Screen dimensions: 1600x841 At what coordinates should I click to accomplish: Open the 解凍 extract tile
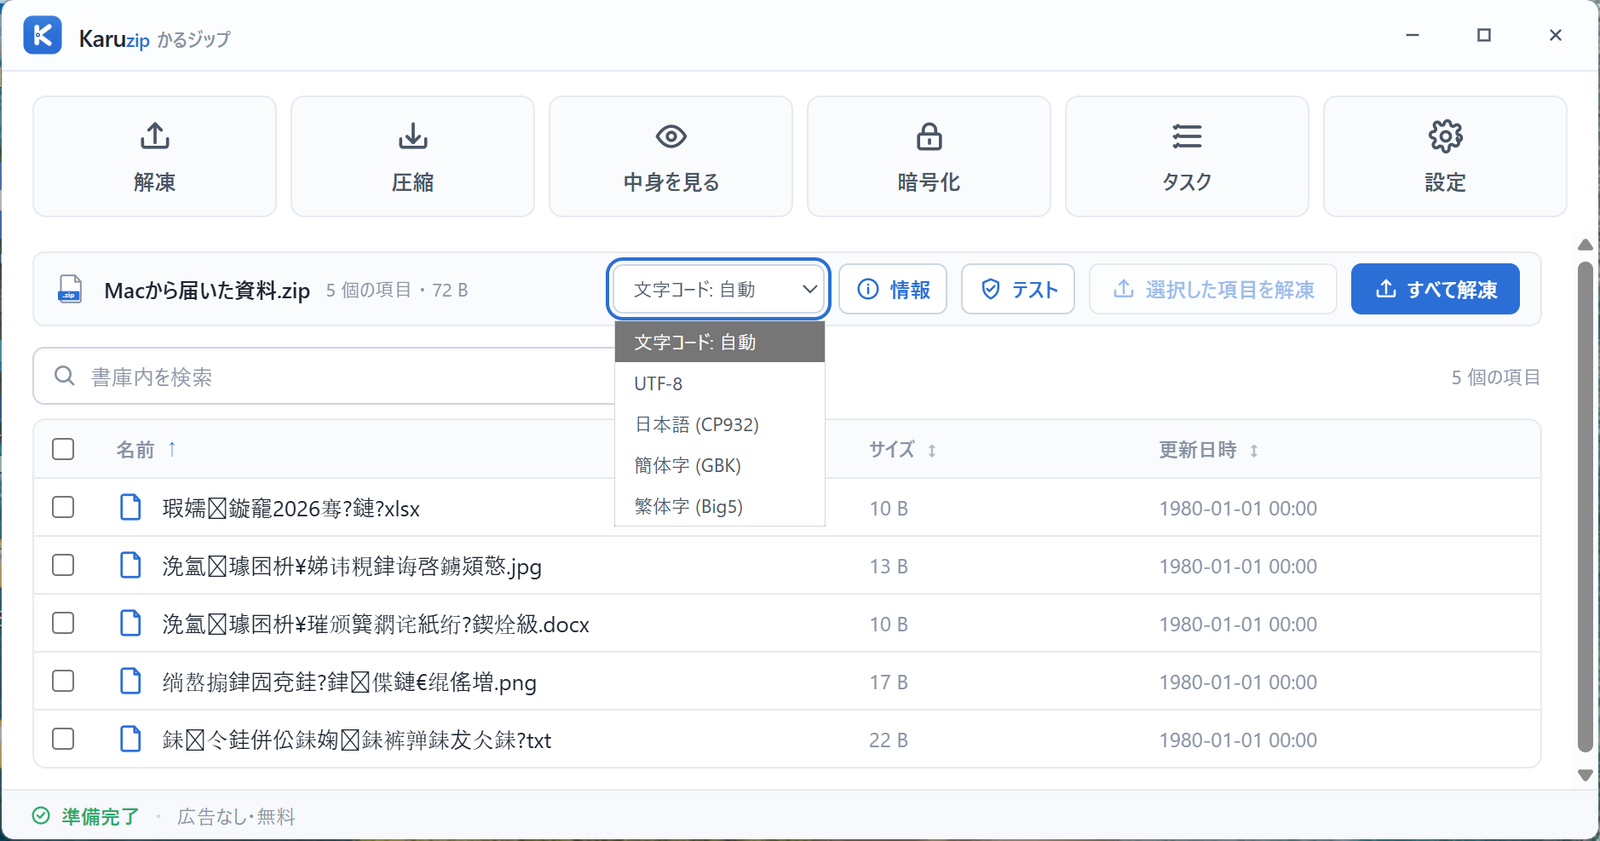(x=155, y=156)
